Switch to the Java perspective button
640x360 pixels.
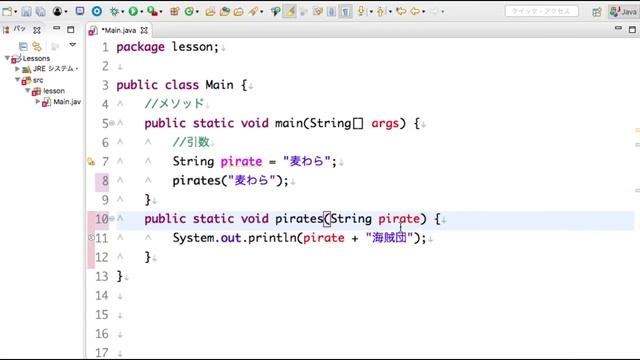(623, 11)
